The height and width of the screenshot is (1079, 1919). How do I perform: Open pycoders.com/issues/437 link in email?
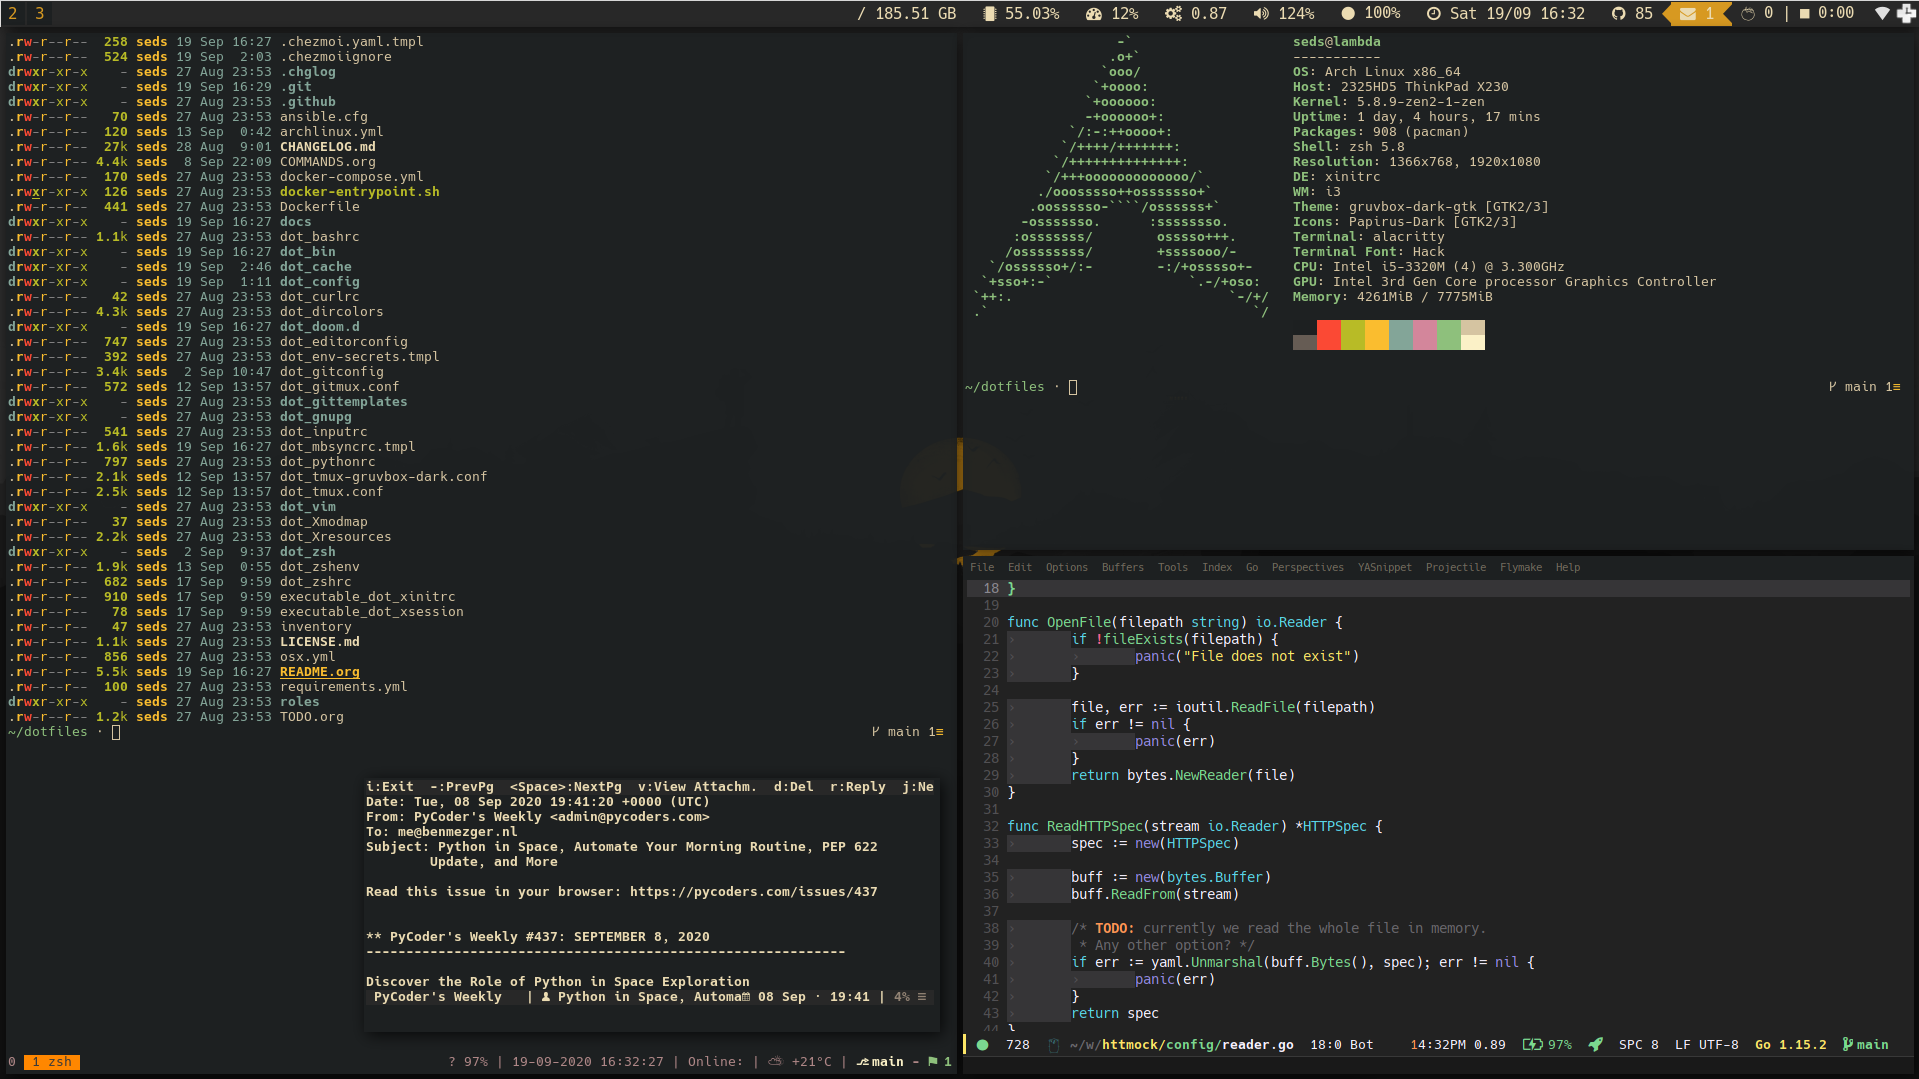tap(753, 892)
